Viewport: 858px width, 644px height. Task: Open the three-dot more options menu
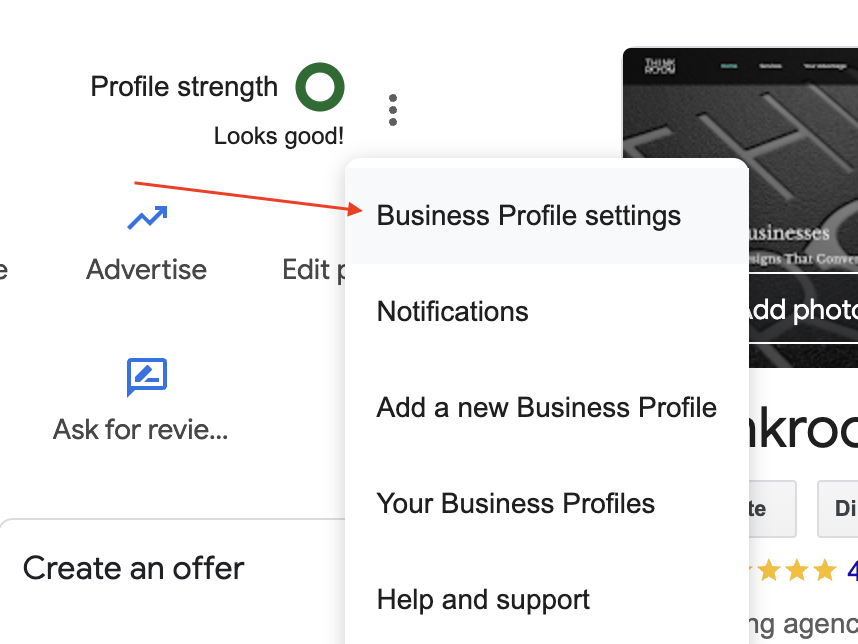tap(392, 110)
